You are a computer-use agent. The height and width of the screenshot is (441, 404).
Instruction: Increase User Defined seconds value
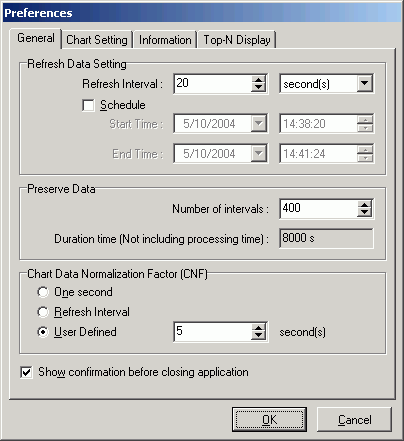point(258,328)
